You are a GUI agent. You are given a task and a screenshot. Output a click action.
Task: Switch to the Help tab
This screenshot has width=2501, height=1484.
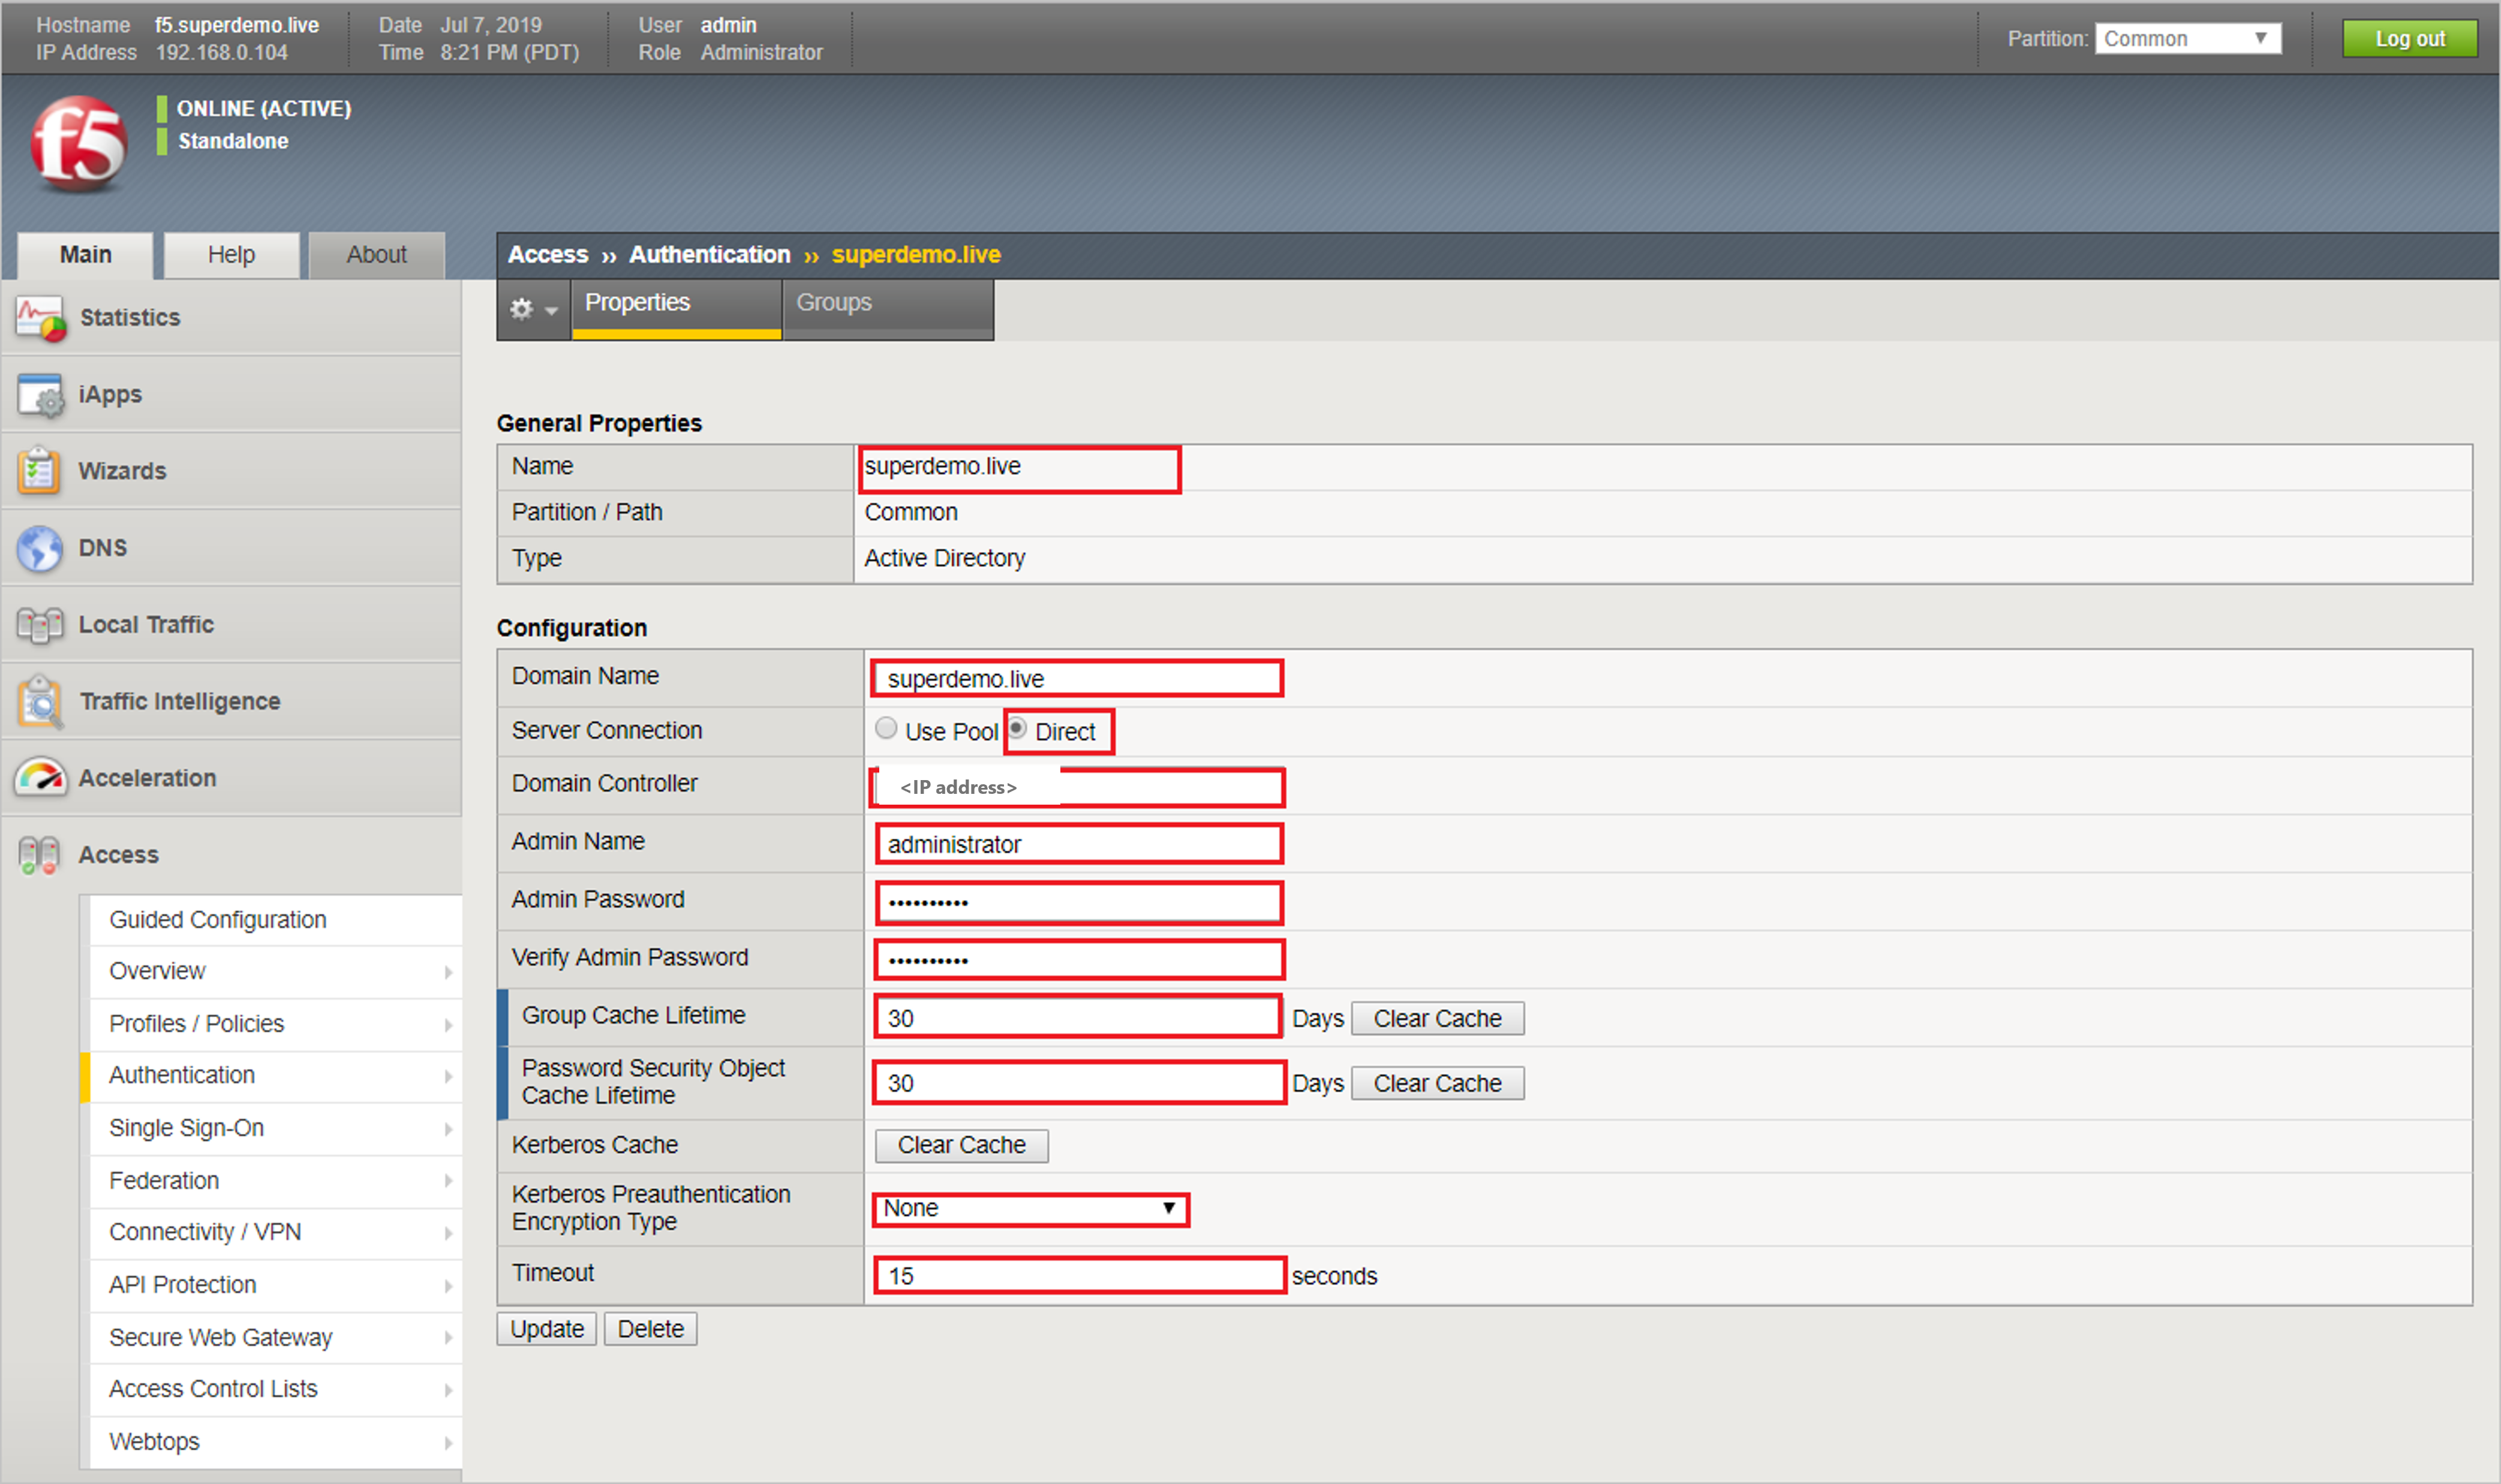(x=231, y=255)
